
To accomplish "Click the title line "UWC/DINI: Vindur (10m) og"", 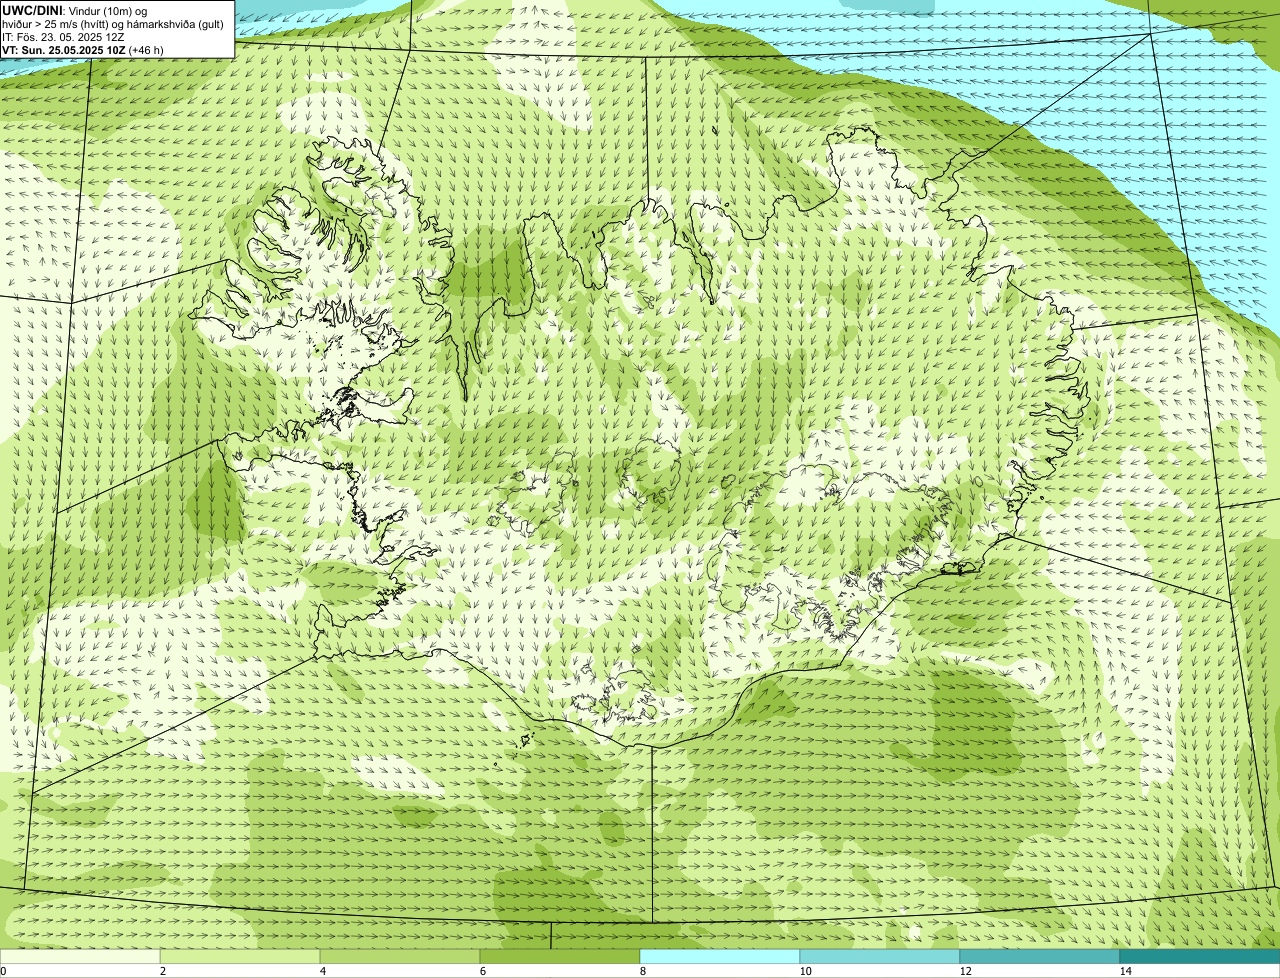I will (x=74, y=10).
